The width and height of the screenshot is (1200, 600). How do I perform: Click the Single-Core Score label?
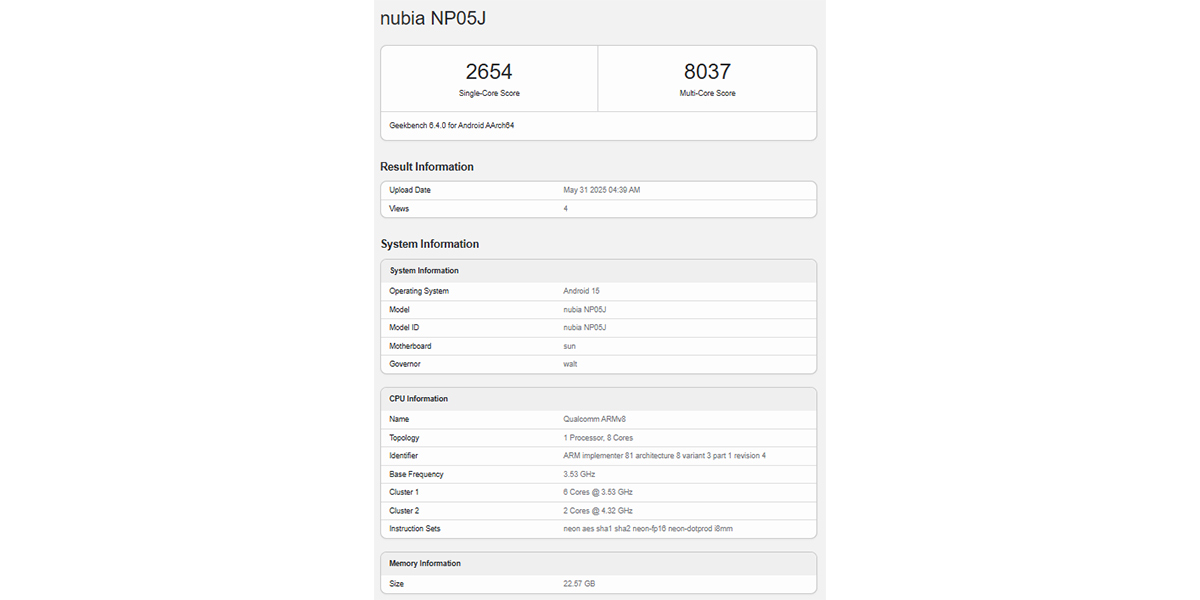coord(489,93)
